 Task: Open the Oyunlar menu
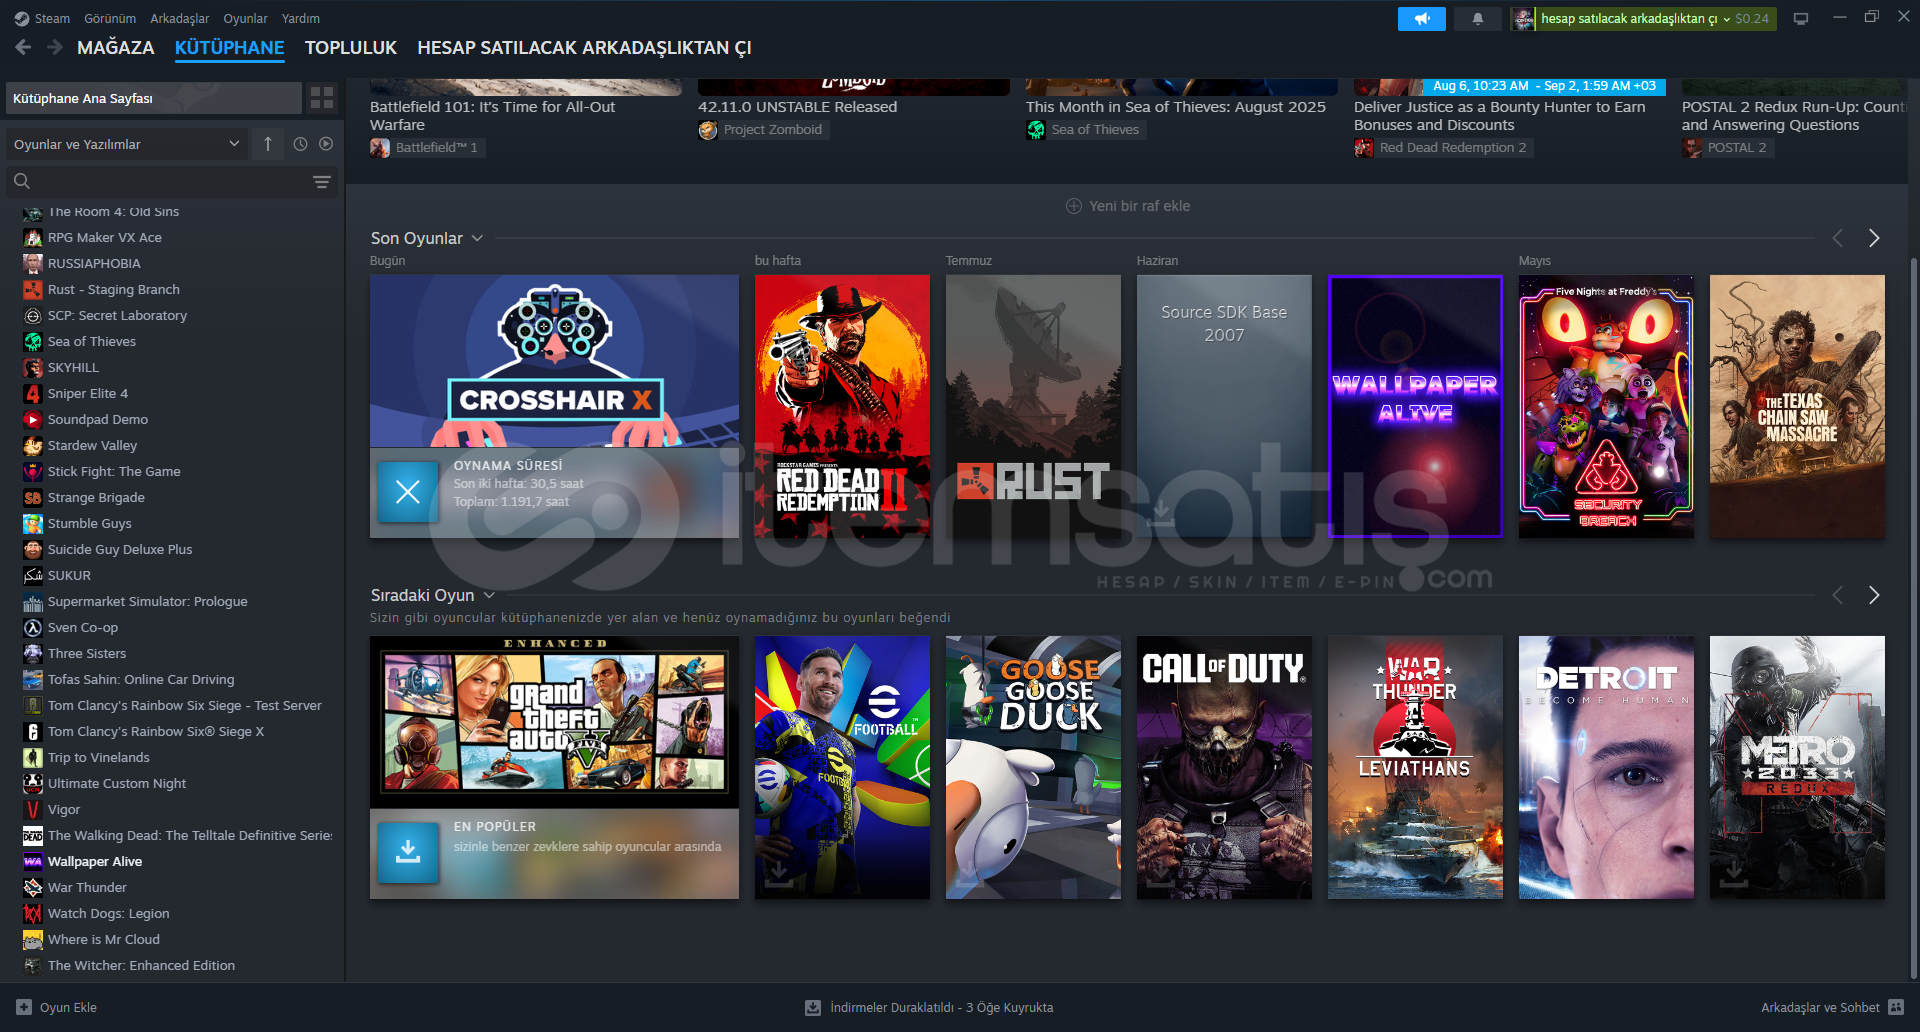coord(245,18)
